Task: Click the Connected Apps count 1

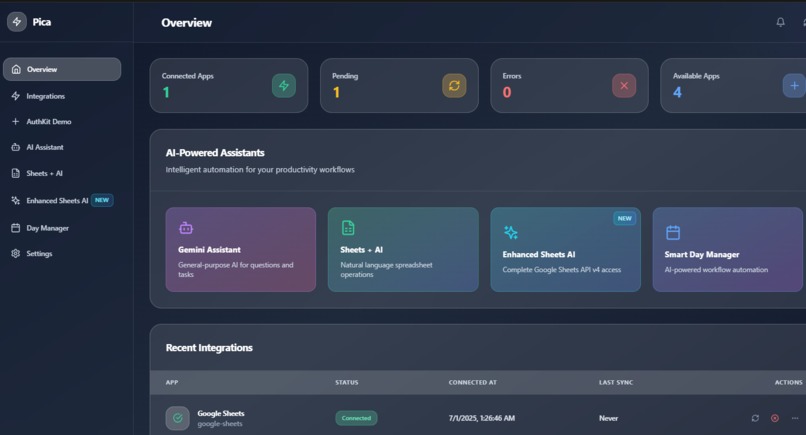Action: coord(166,93)
